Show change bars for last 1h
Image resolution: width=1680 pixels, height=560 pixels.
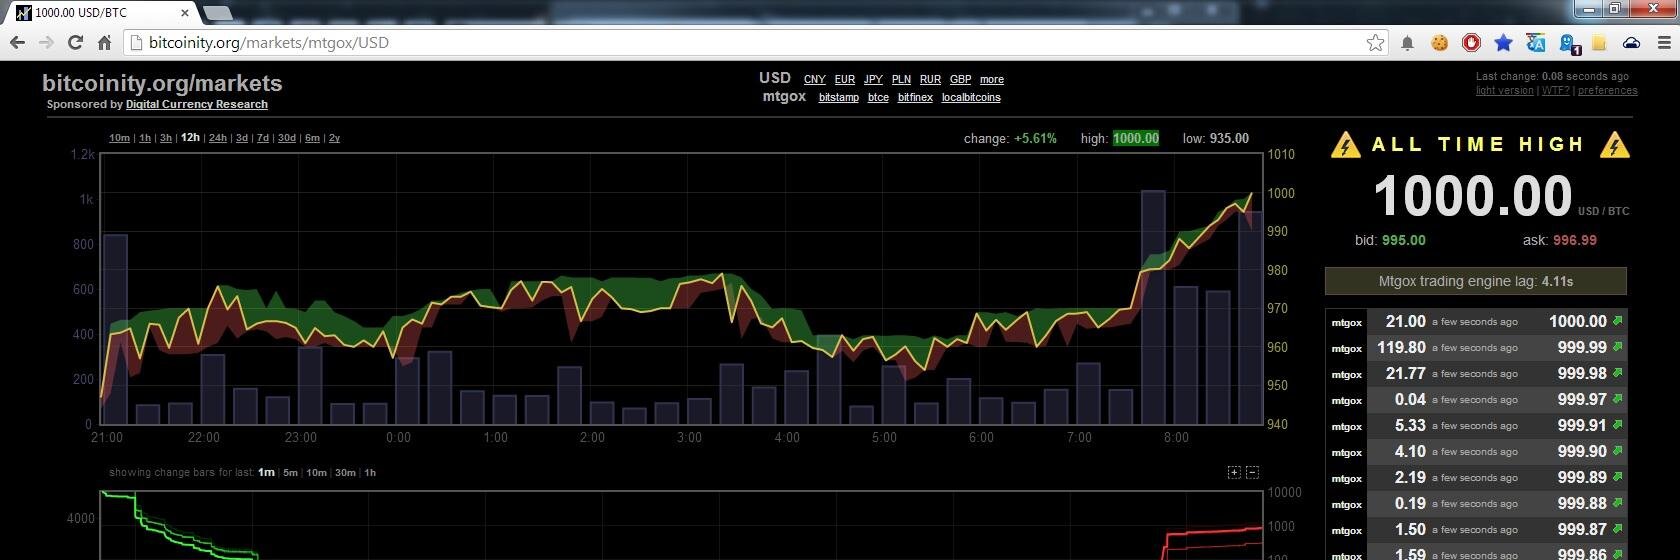(370, 472)
